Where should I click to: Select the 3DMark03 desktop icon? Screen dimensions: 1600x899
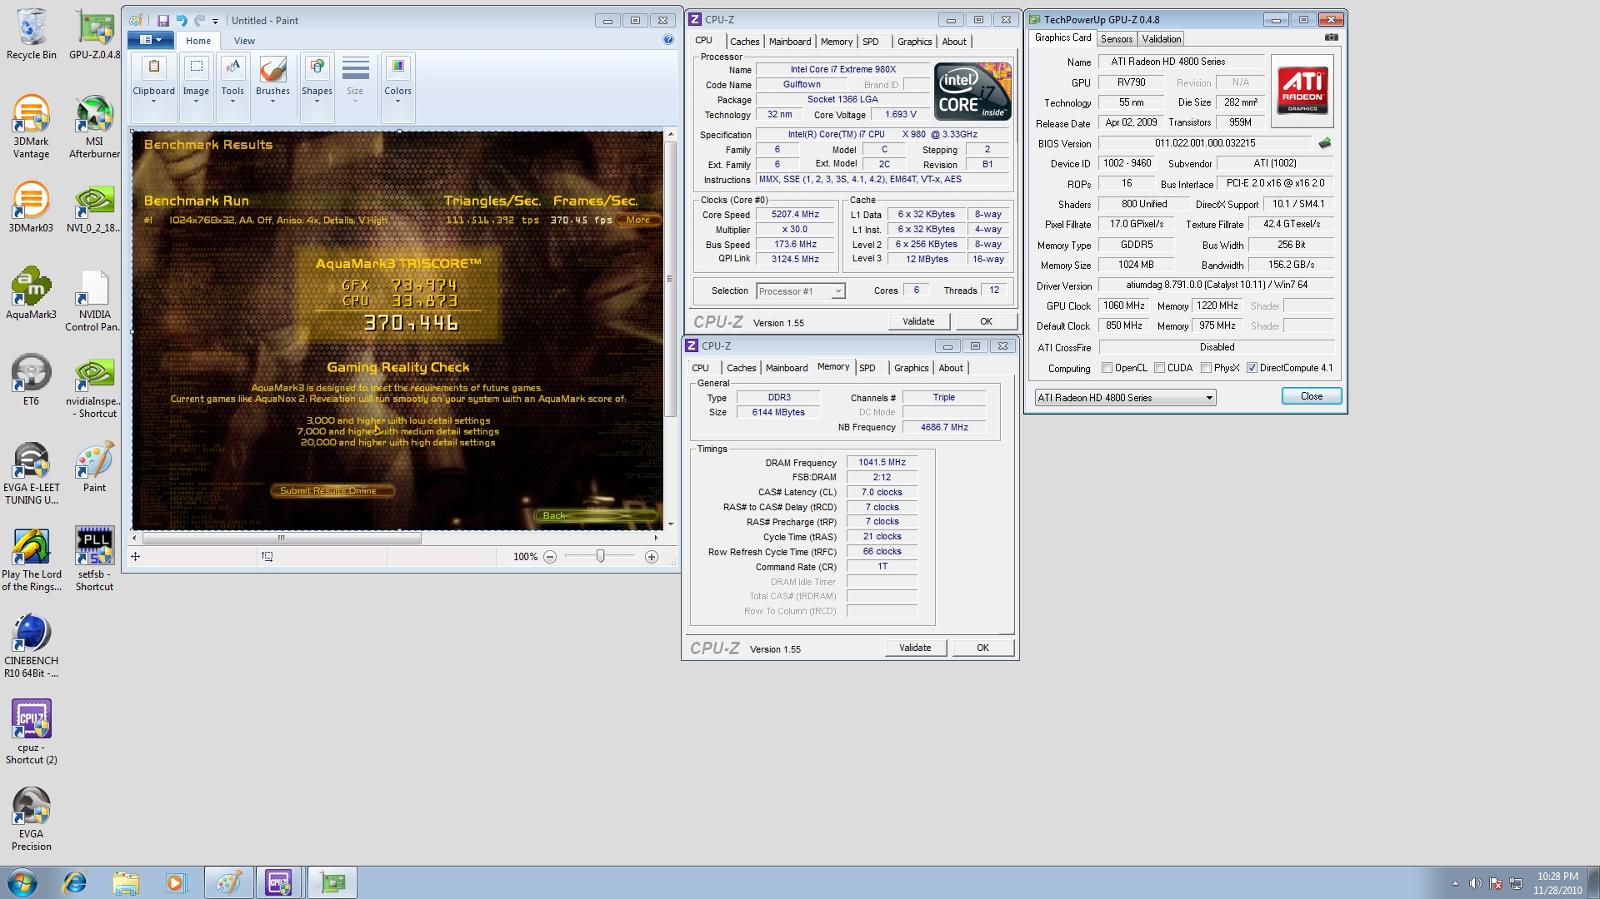coord(31,208)
